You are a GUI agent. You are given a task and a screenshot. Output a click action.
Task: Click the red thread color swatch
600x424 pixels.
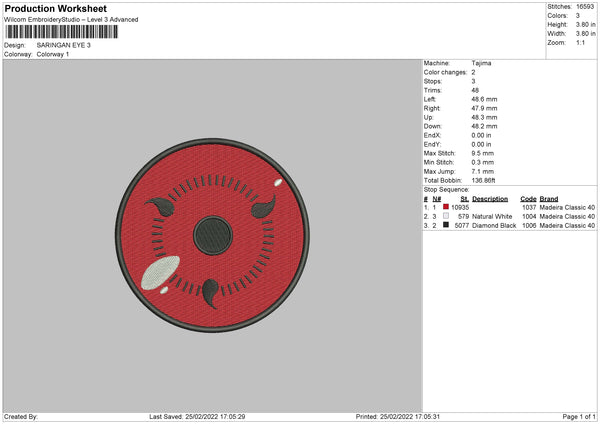tap(446, 207)
